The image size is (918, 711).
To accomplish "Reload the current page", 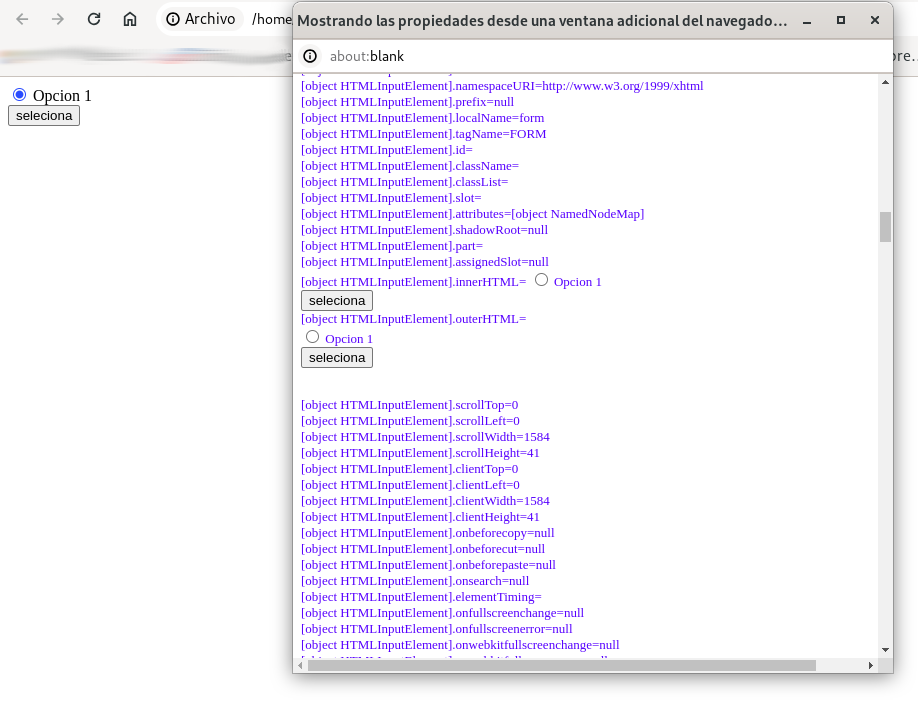I will tap(94, 19).
